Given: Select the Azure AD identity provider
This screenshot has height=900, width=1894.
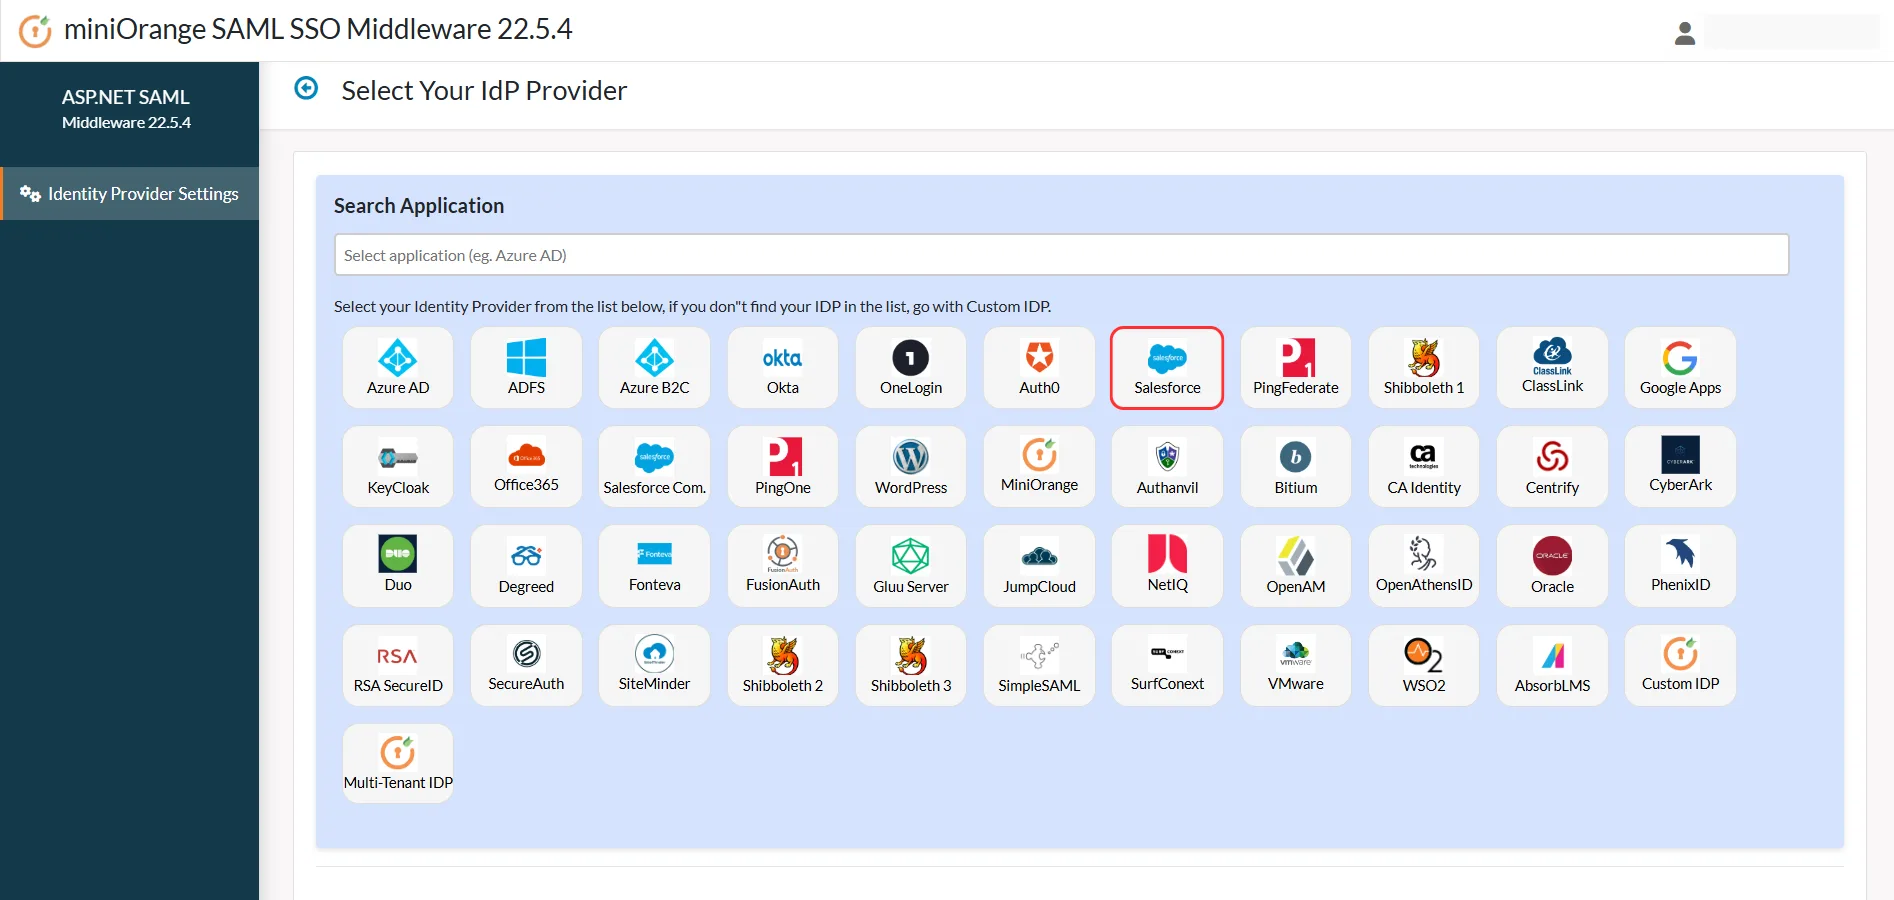Looking at the screenshot, I should (397, 368).
